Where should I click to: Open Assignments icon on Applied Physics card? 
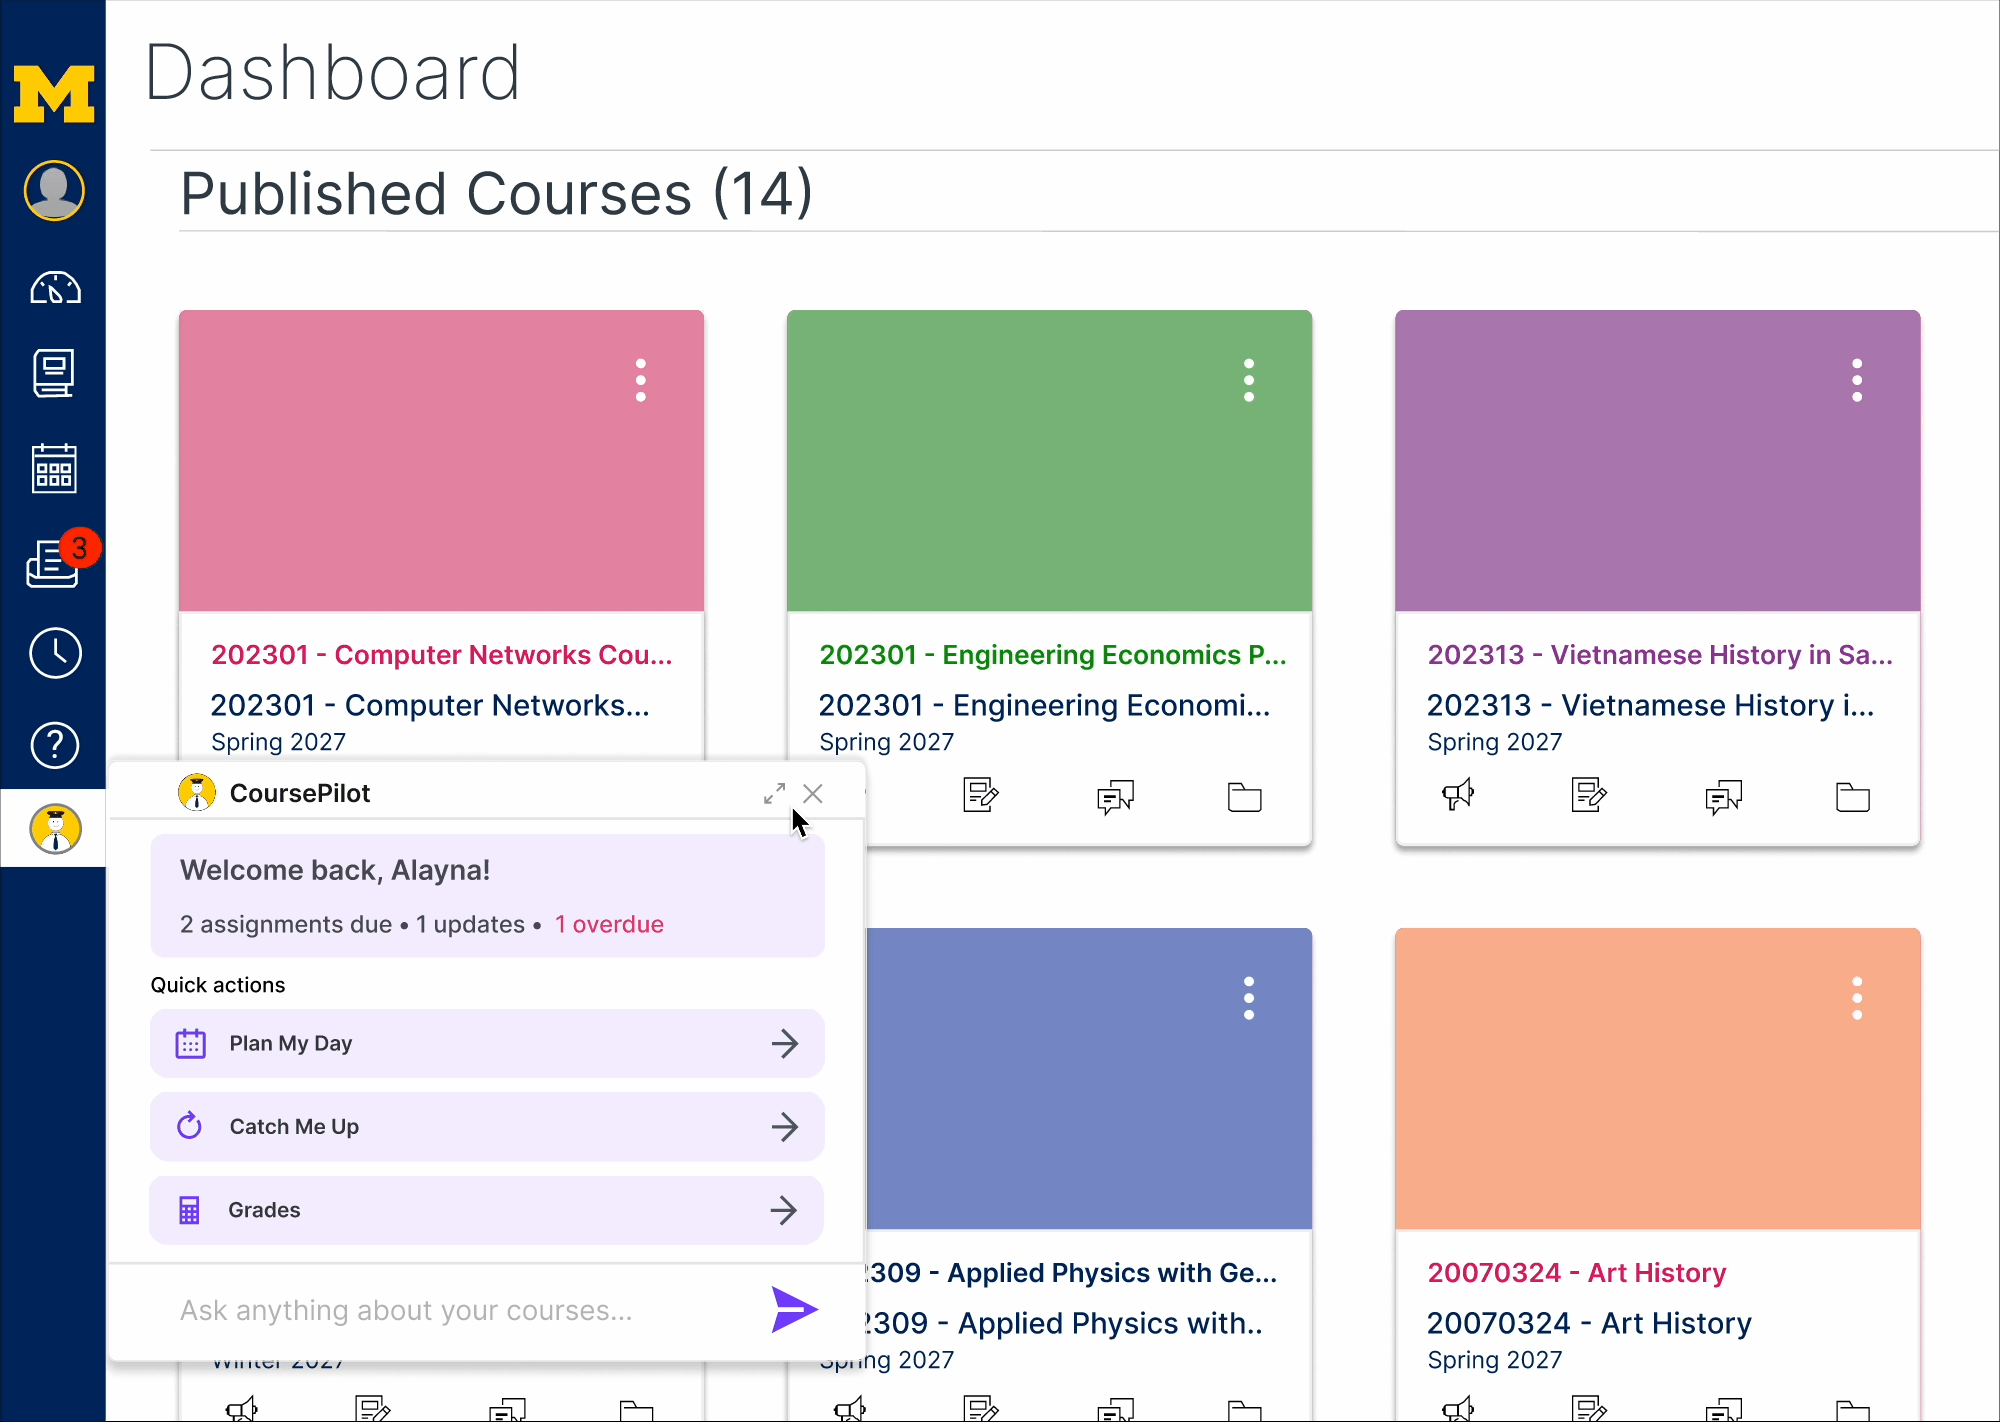click(981, 1409)
